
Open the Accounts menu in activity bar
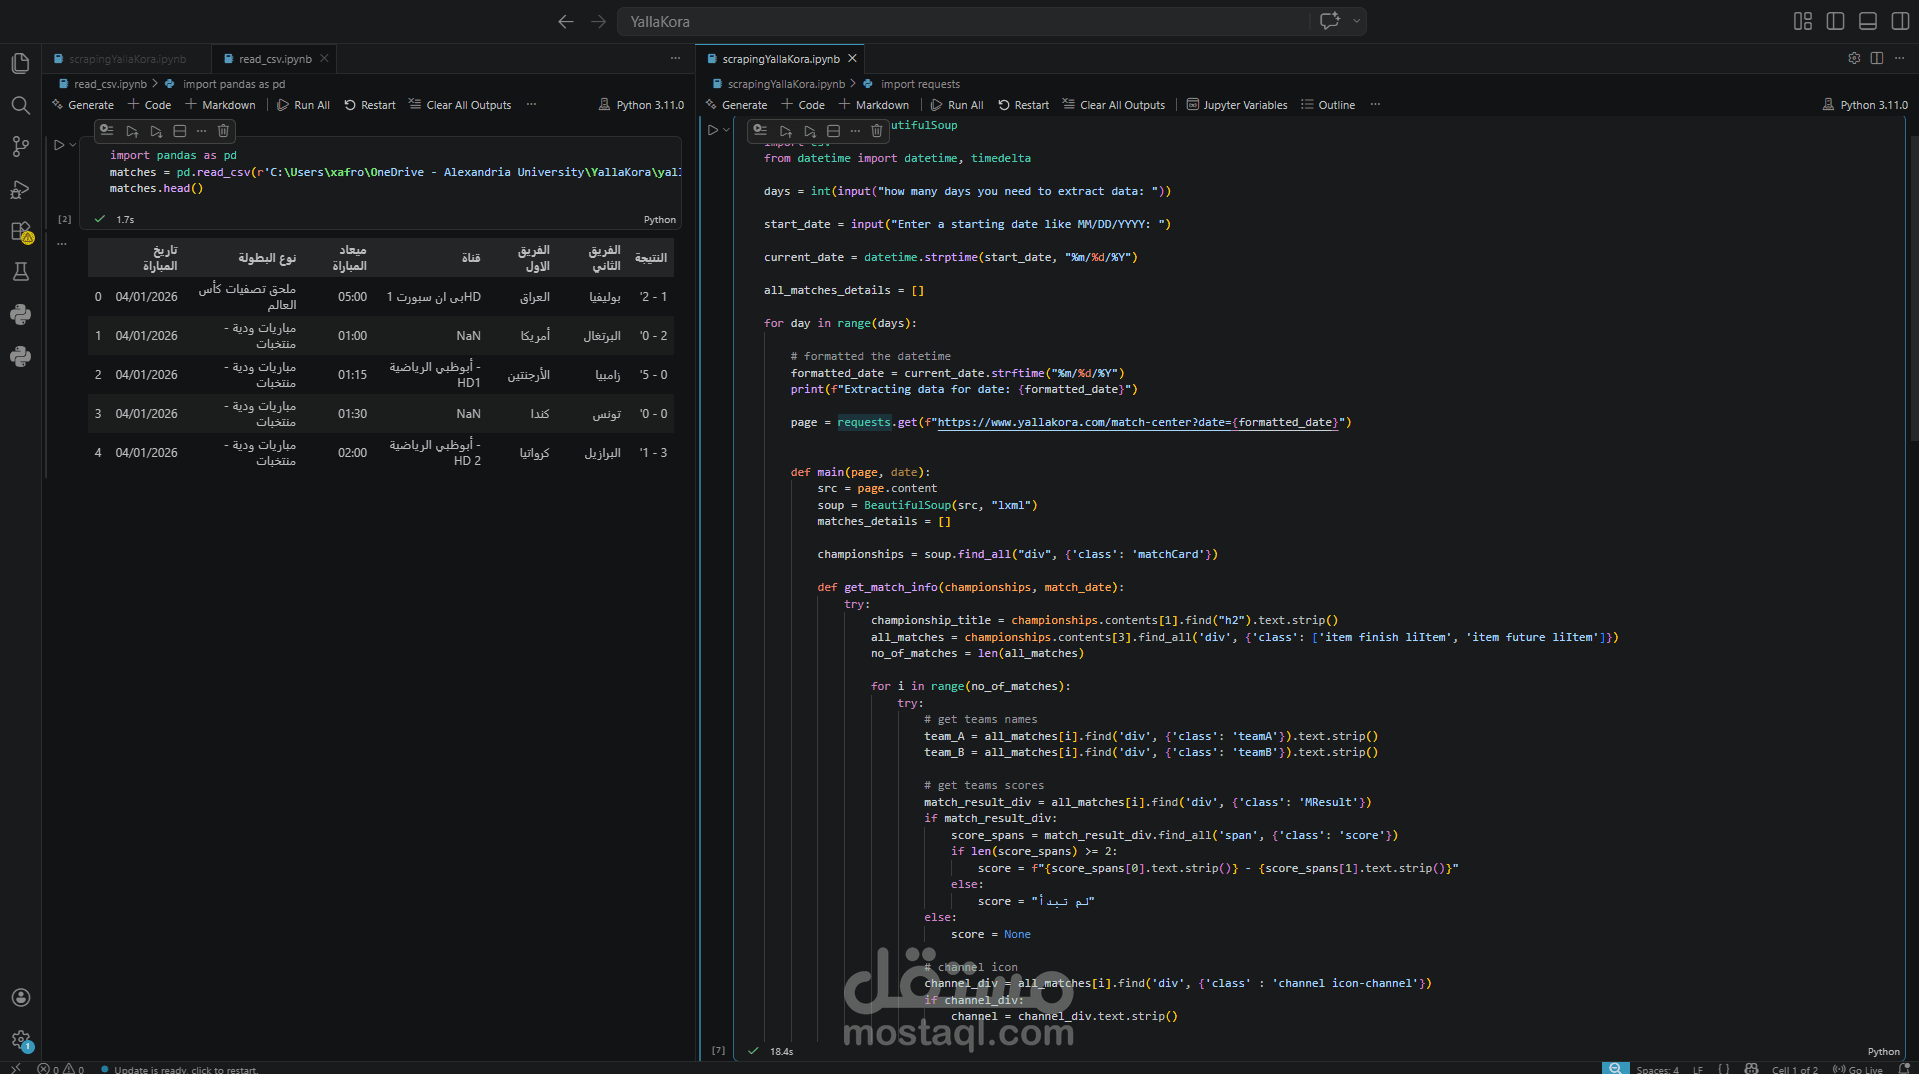pos(20,997)
